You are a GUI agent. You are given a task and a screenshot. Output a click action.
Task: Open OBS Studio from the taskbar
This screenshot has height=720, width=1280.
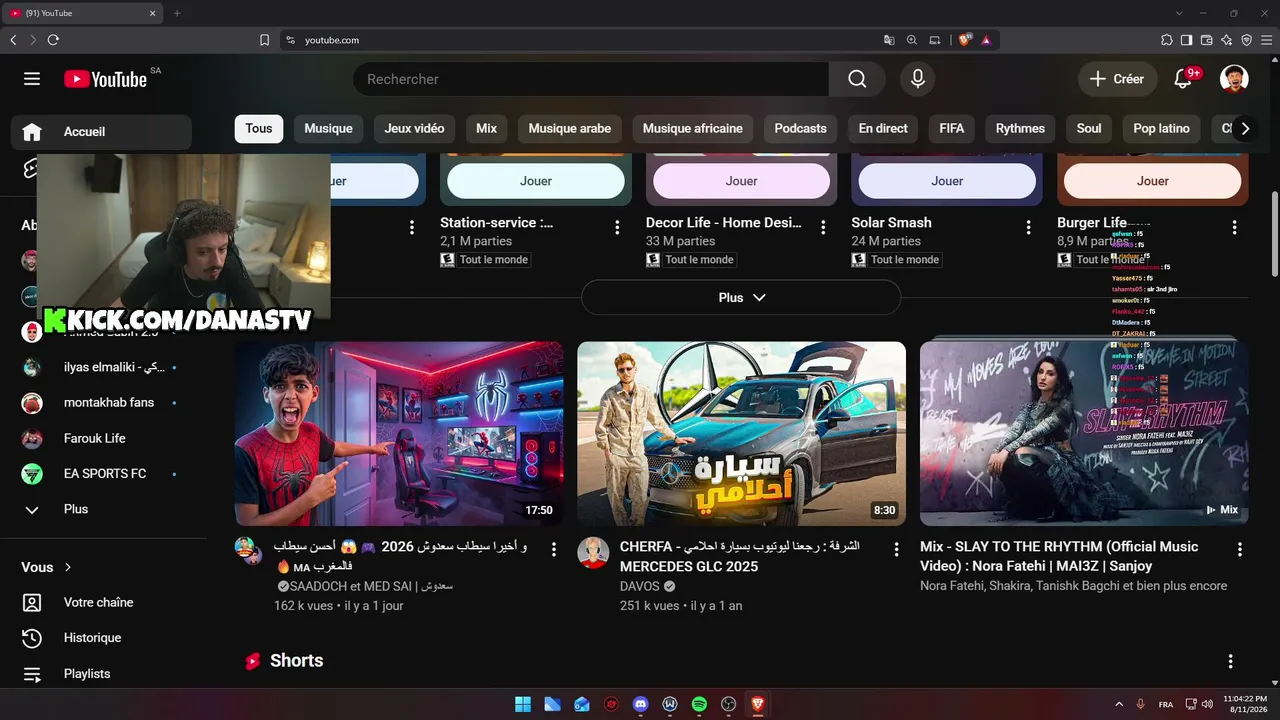point(728,704)
